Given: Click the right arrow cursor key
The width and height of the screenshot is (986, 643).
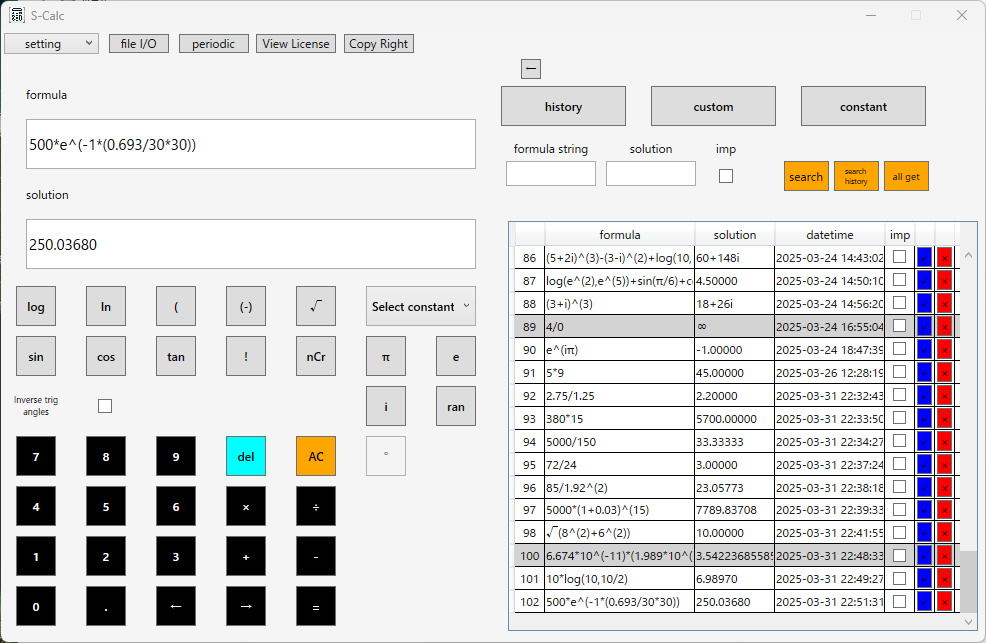Looking at the screenshot, I should point(246,607).
